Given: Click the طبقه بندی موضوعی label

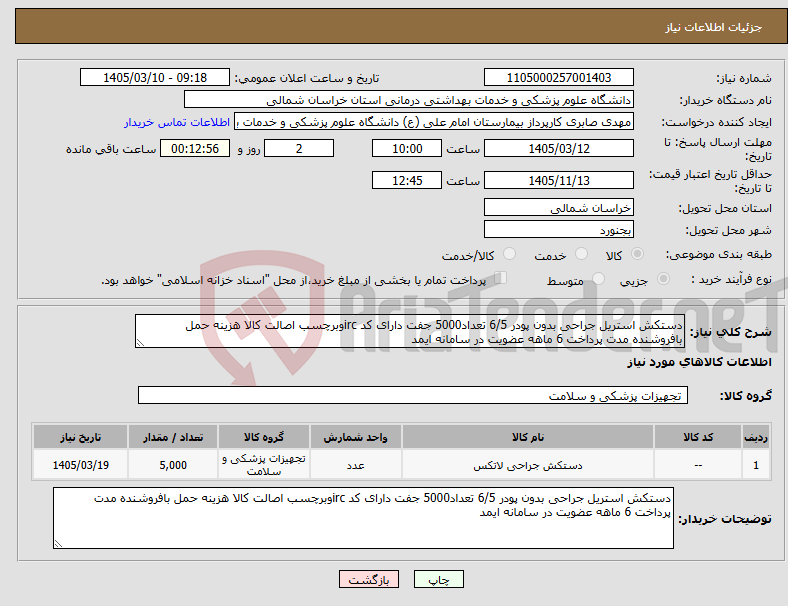Looking at the screenshot, I should [x=719, y=254].
